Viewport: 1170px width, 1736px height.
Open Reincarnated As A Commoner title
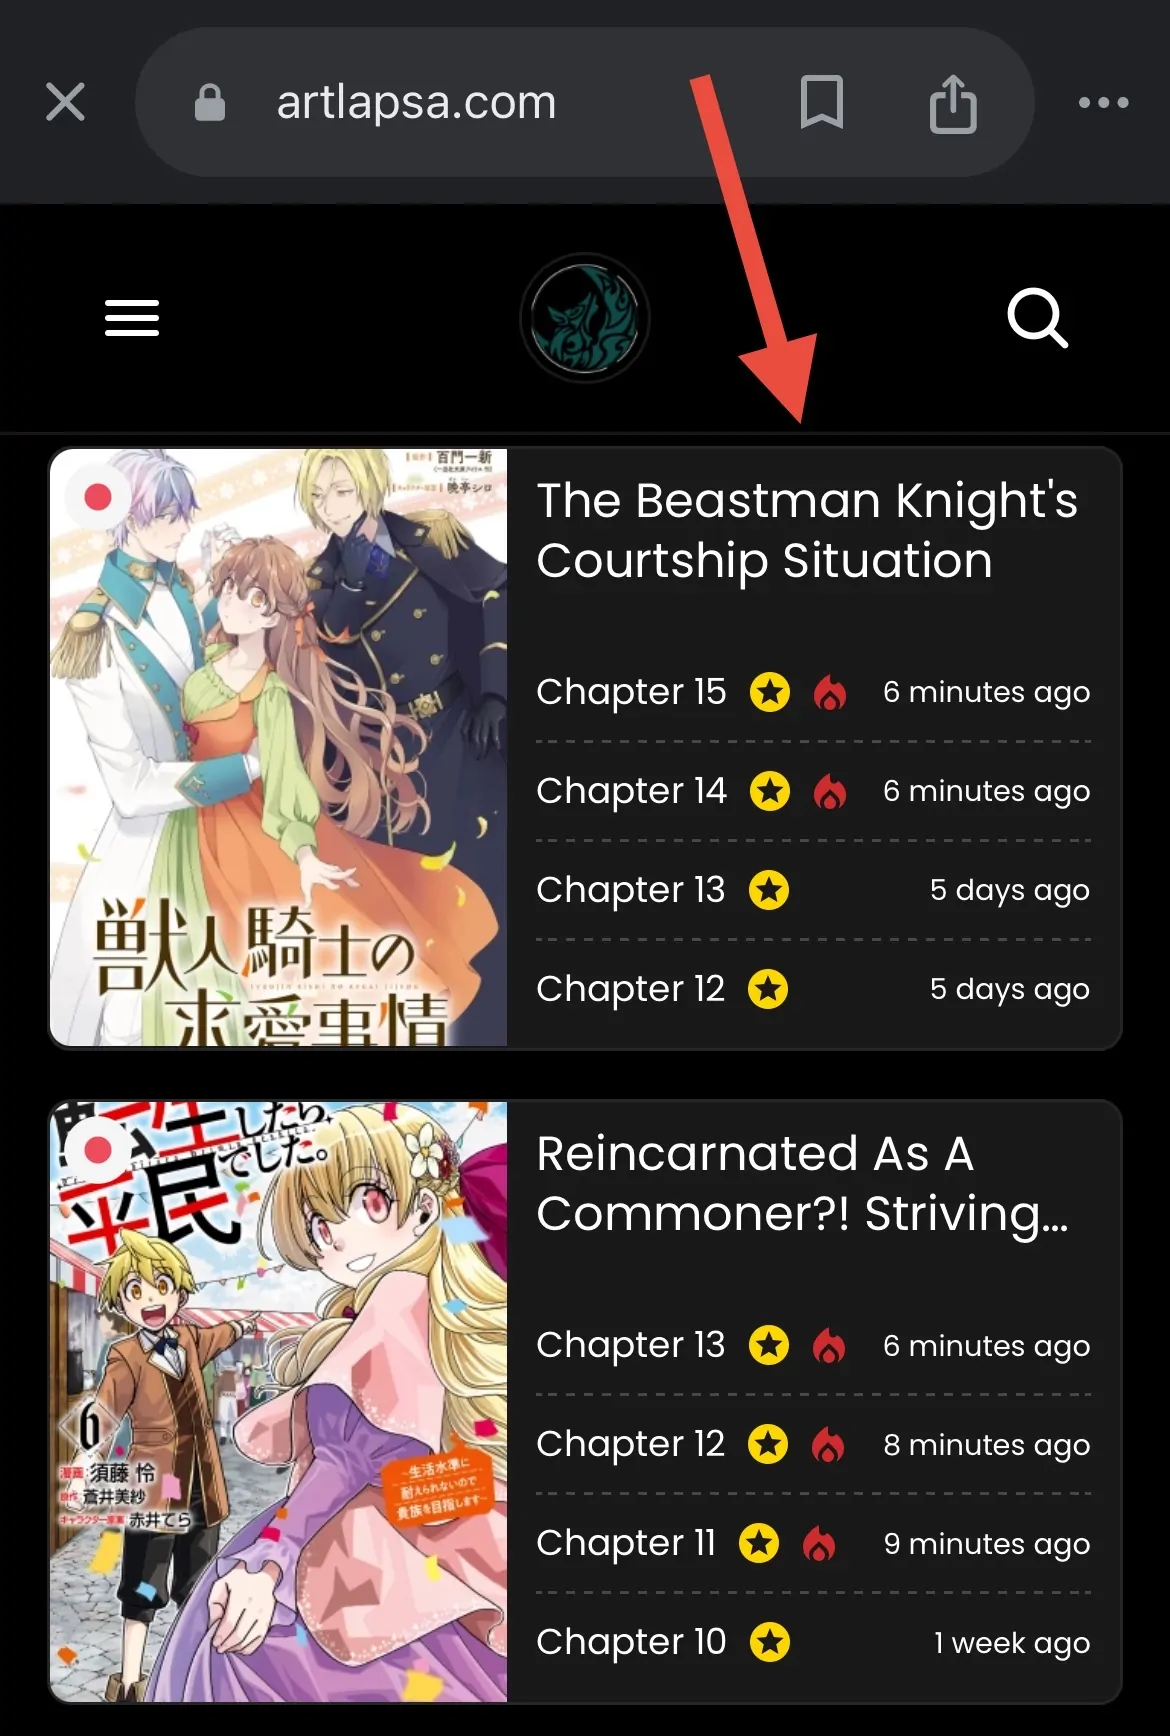803,1184
